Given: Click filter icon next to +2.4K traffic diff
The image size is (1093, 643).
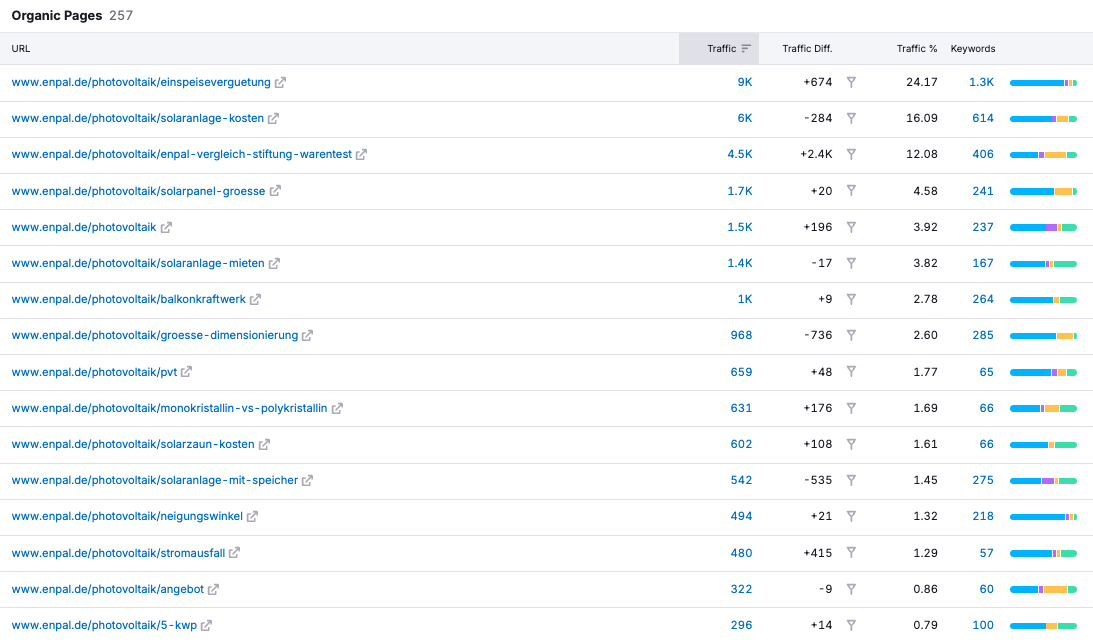Looking at the screenshot, I should [851, 154].
